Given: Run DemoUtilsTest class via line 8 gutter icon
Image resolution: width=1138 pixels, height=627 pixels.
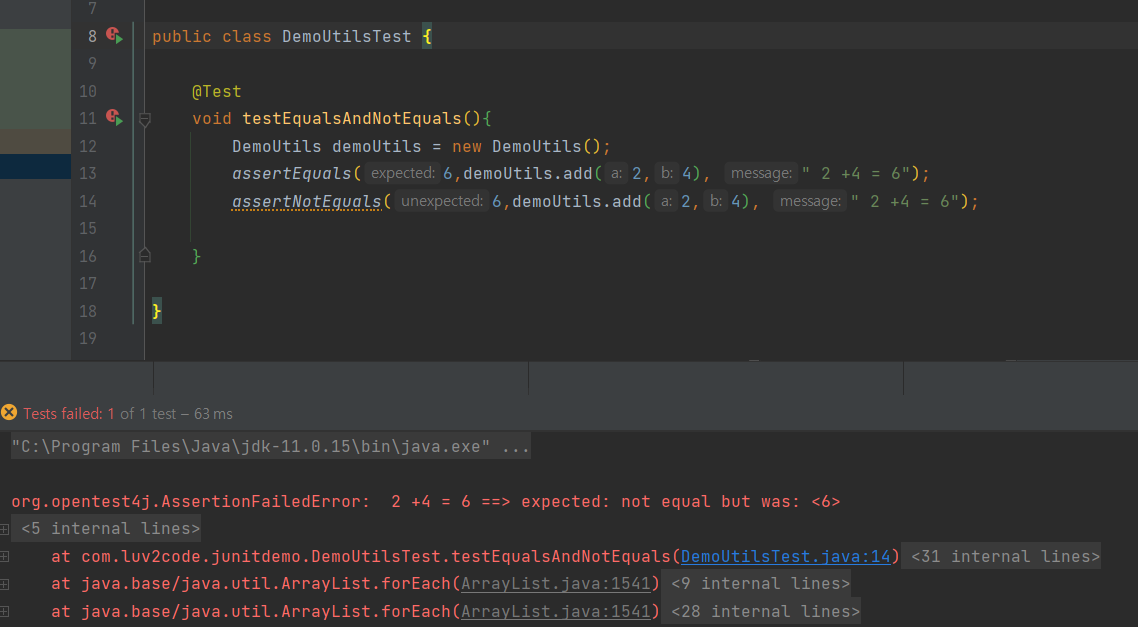Looking at the screenshot, I should (114, 35).
